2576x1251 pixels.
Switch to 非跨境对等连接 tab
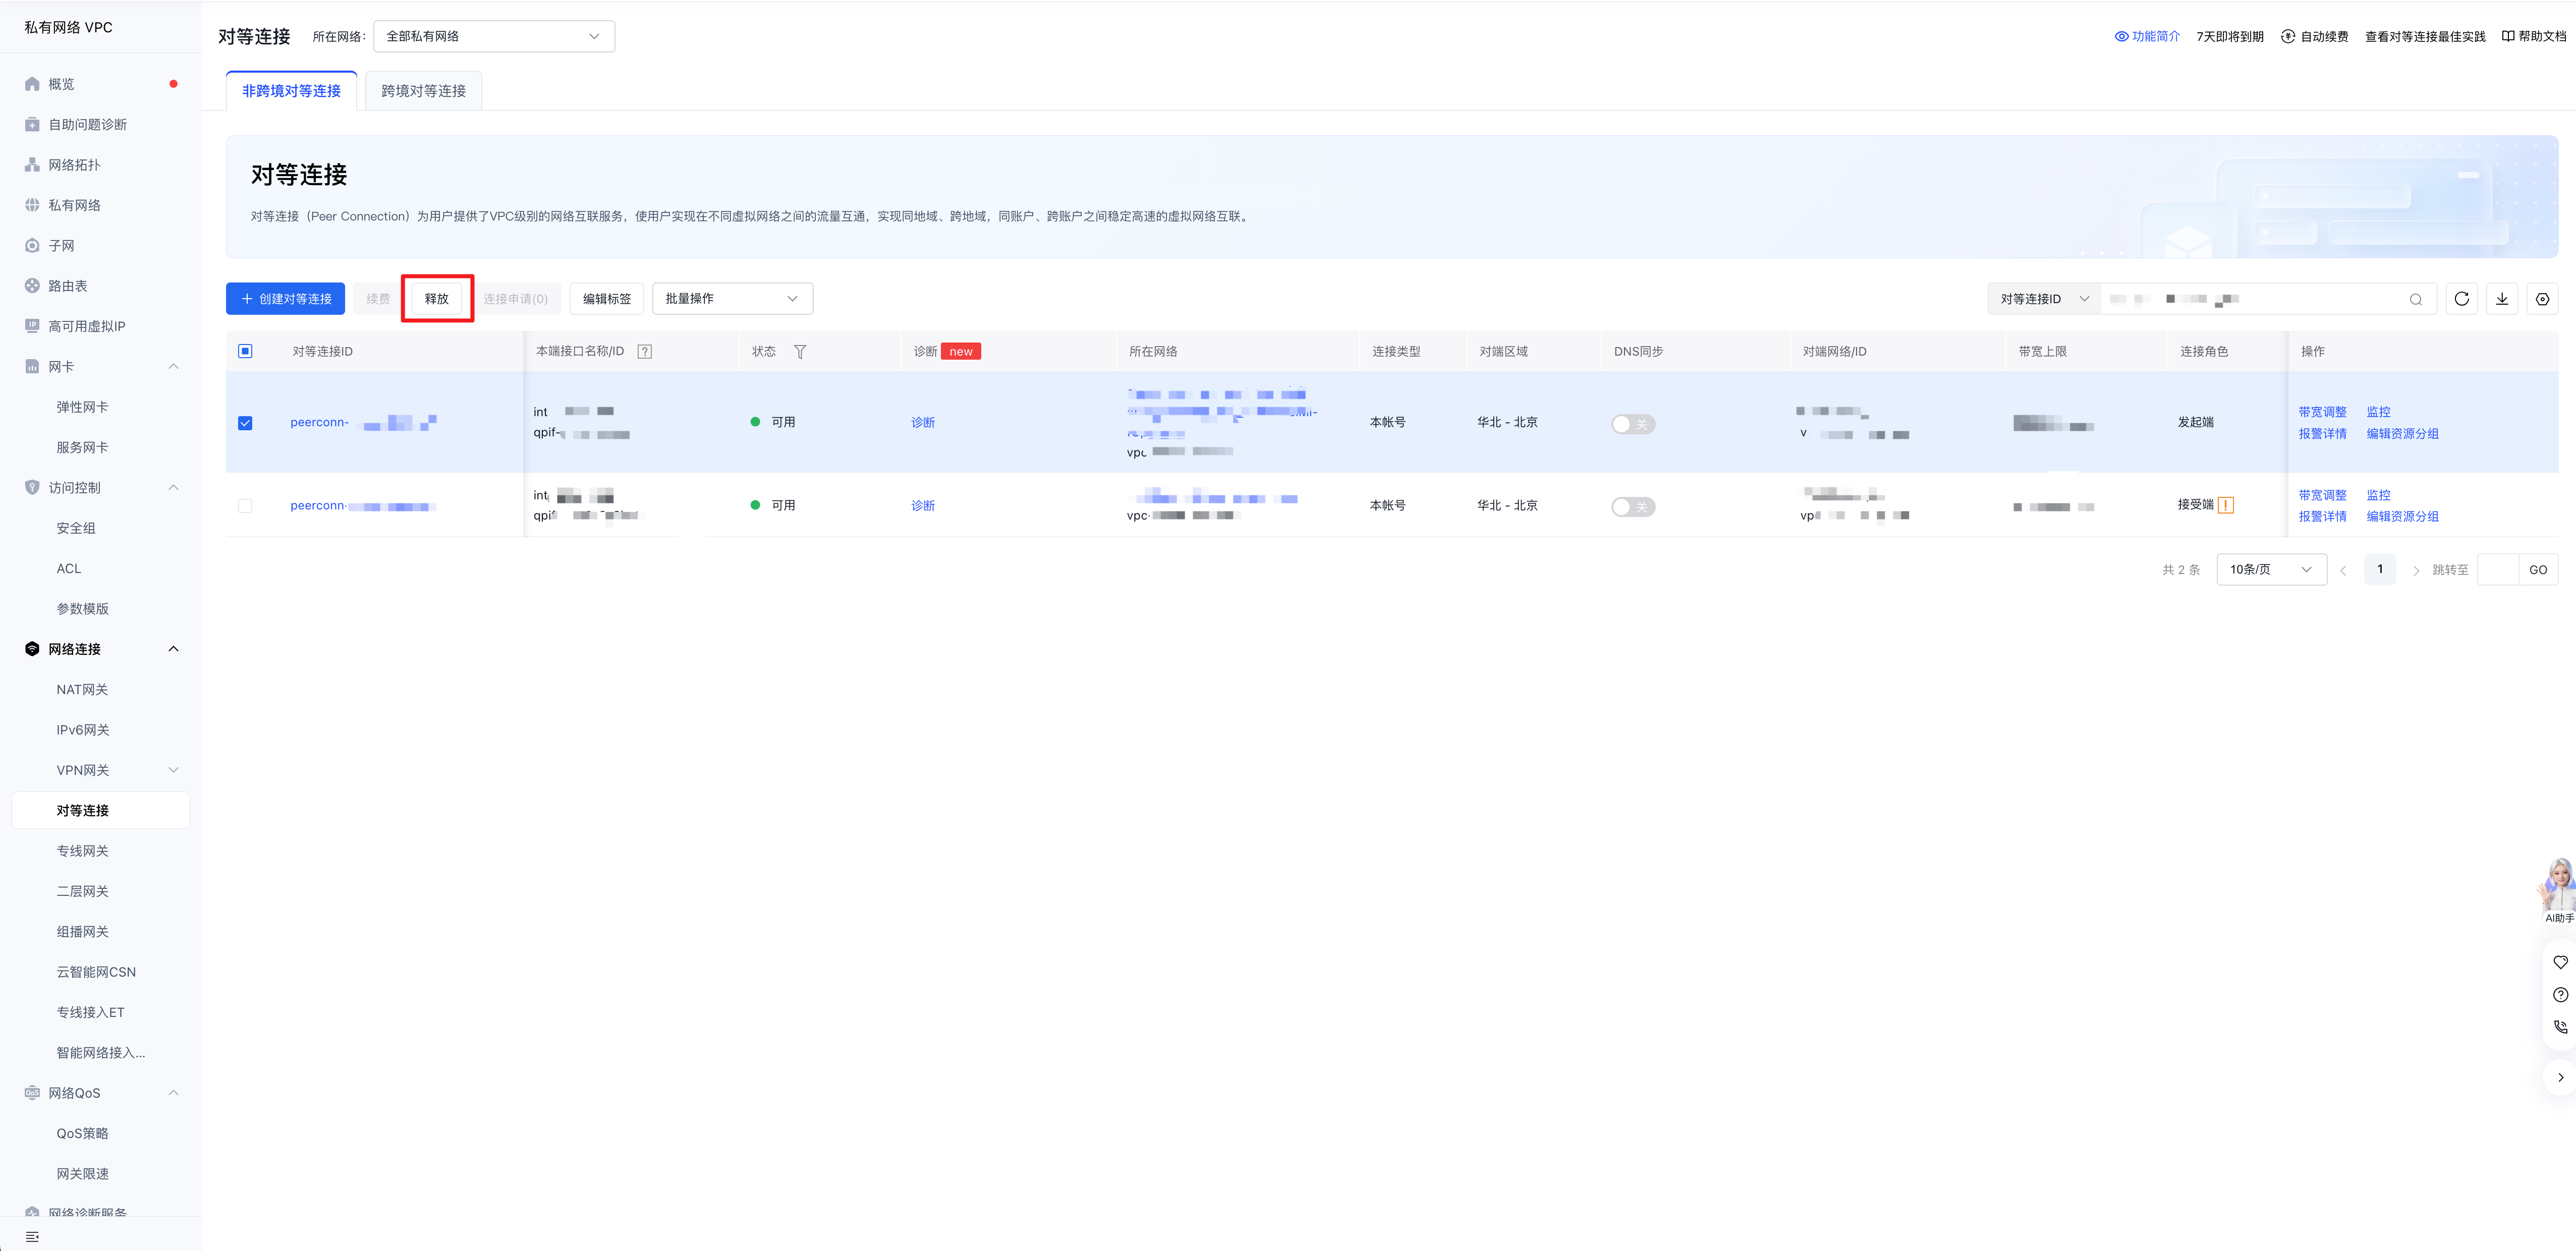(291, 91)
